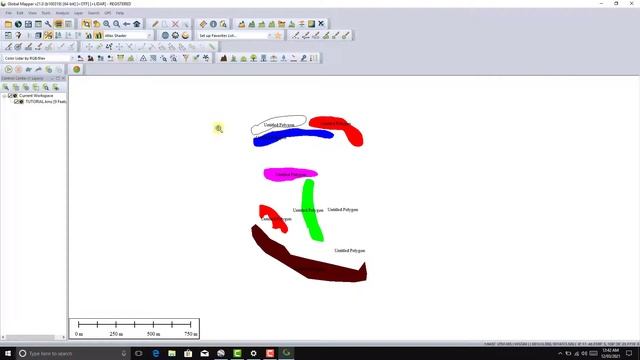The width and height of the screenshot is (640, 360).
Task: Close the analysis toolbar black X icon
Action: pyautogui.click(x=321, y=24)
